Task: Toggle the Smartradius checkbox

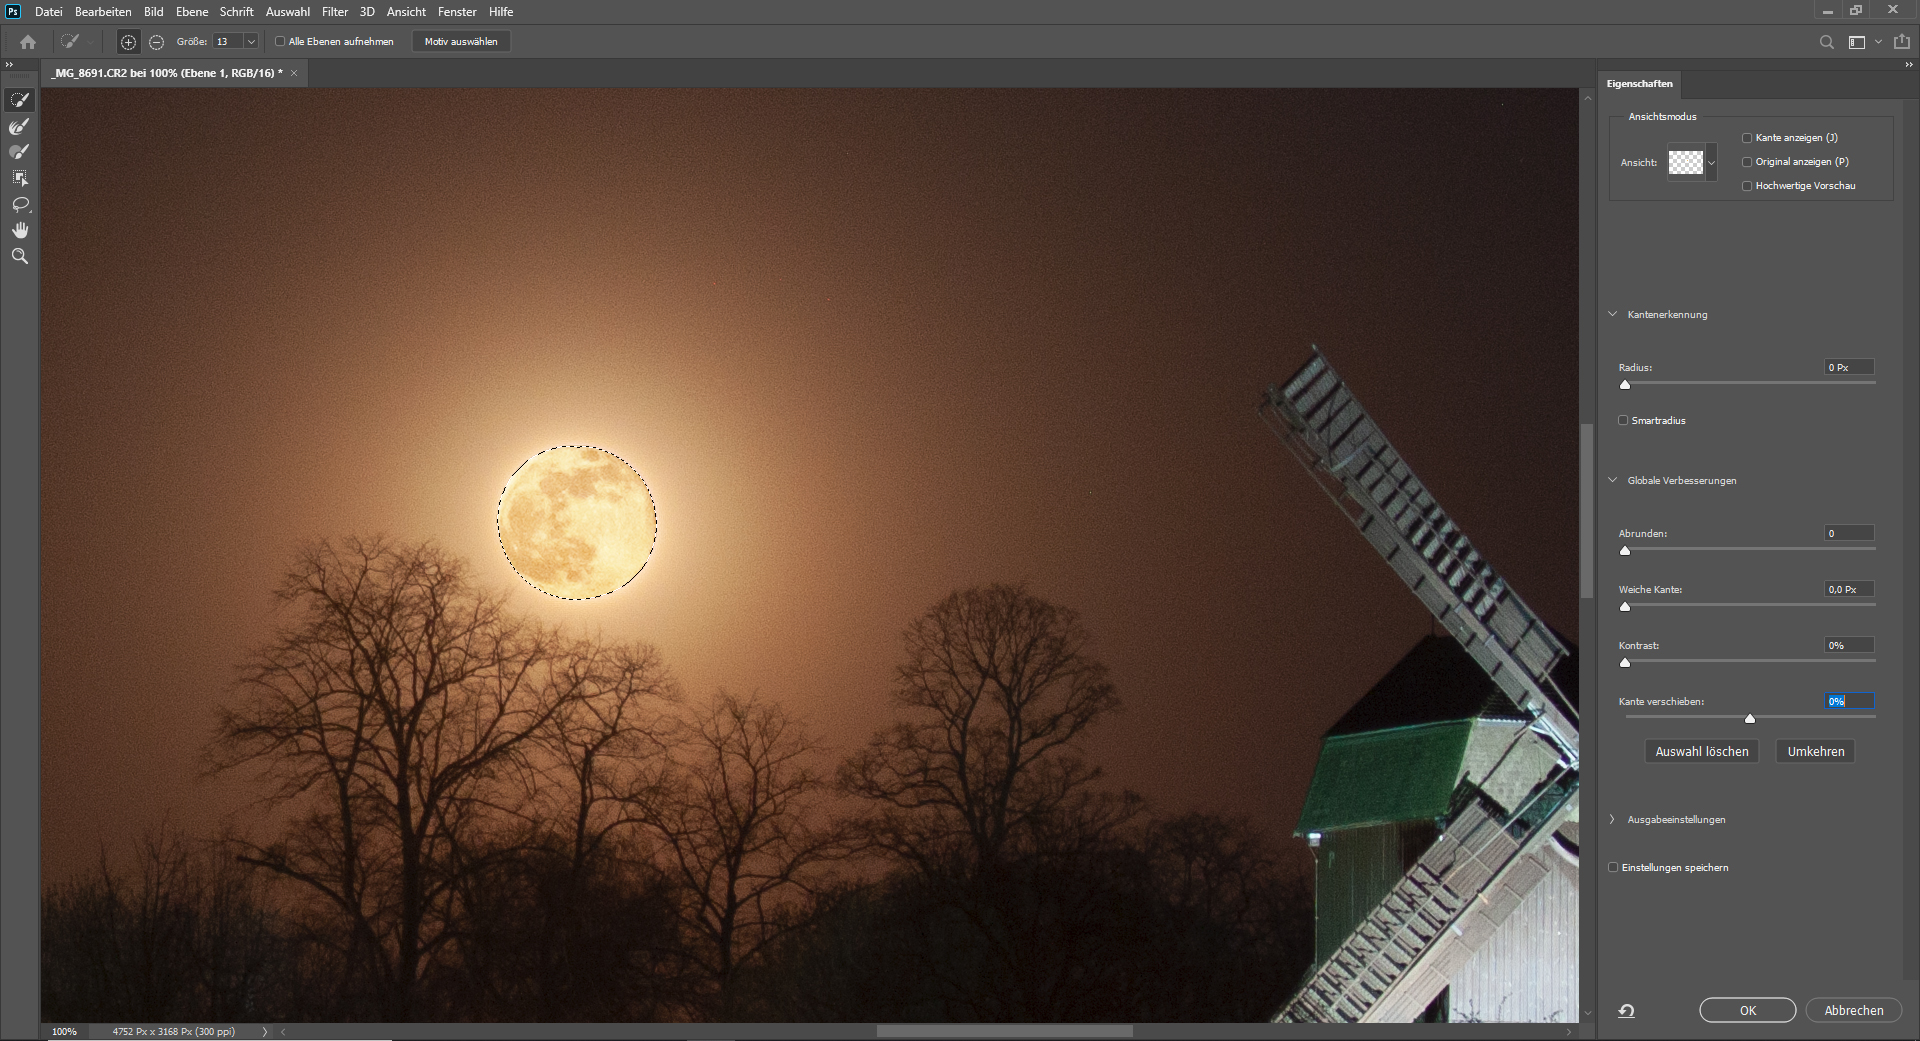Action: [1623, 421]
